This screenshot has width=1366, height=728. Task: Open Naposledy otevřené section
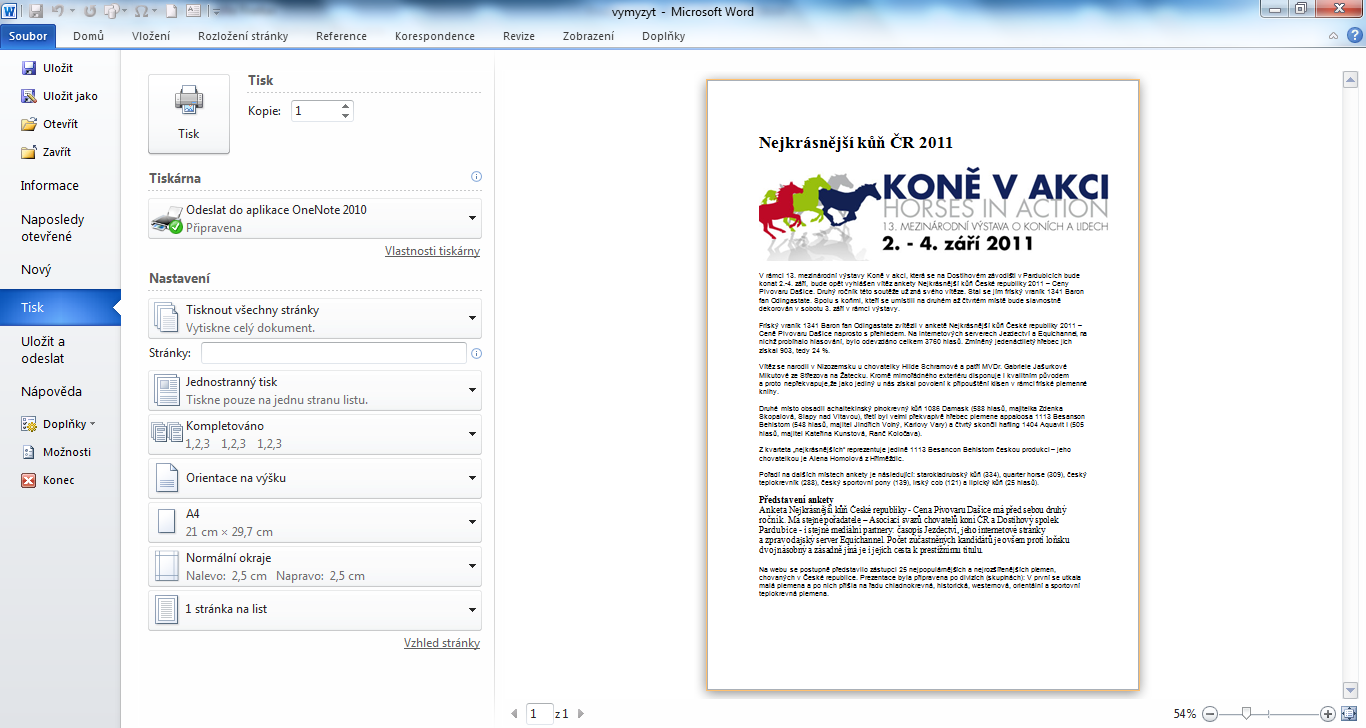53,228
